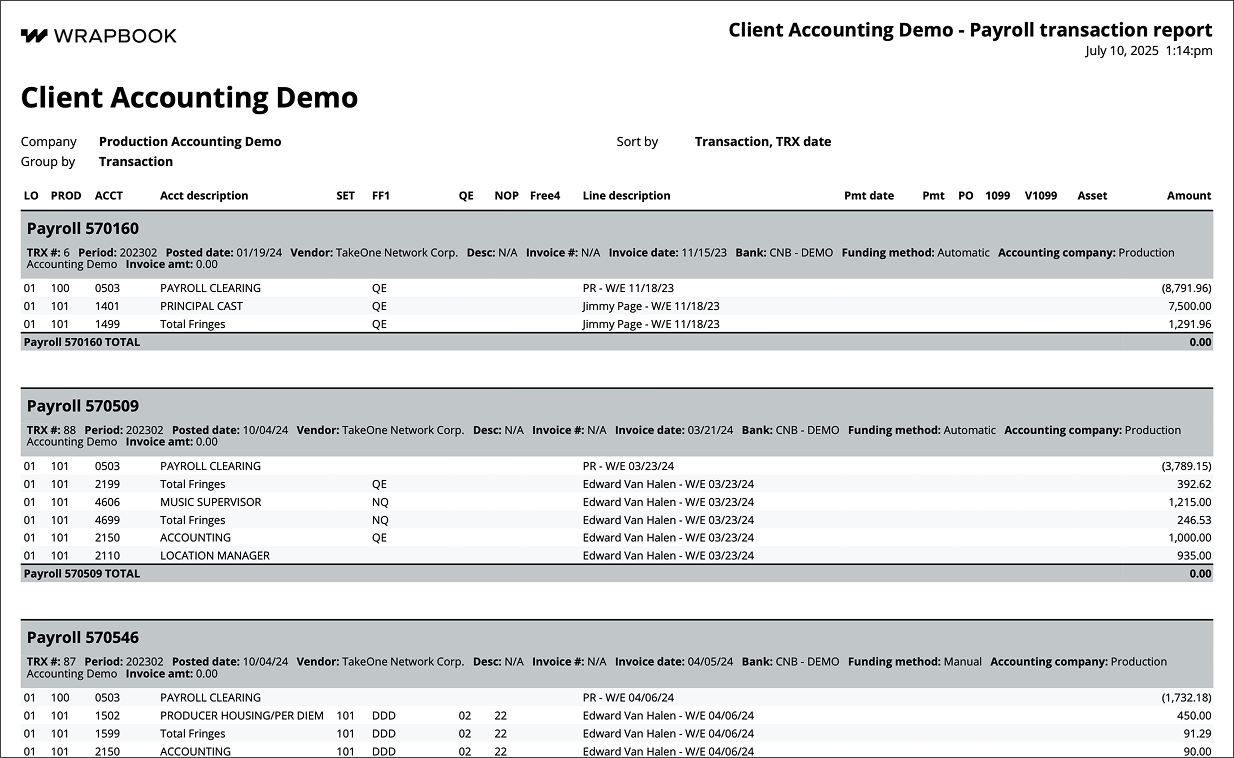Click 'PR - W/E 04/06/24' line description
This screenshot has width=1234, height=758.
click(629, 698)
